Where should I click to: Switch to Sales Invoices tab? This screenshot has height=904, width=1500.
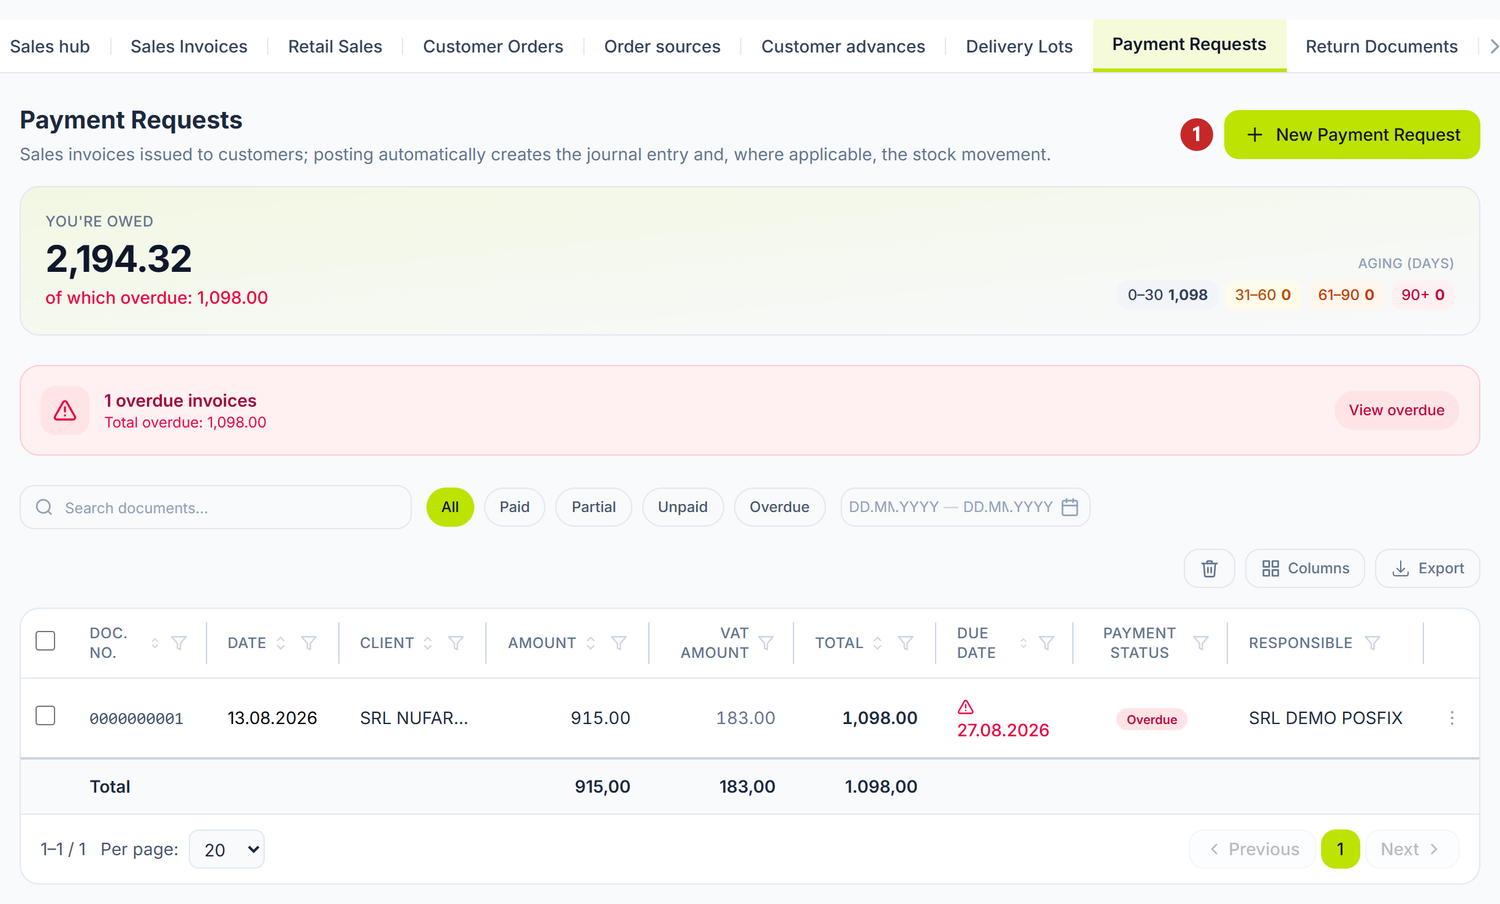(x=189, y=46)
